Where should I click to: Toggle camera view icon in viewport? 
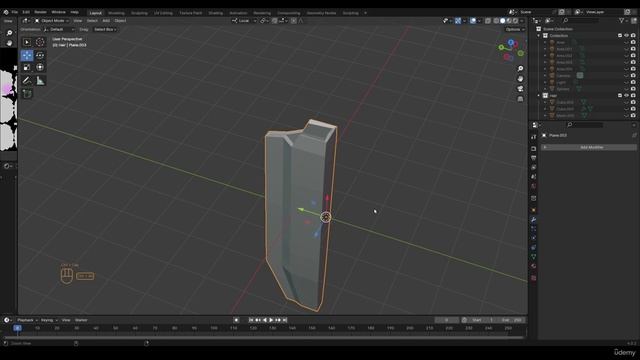pyautogui.click(x=520, y=89)
